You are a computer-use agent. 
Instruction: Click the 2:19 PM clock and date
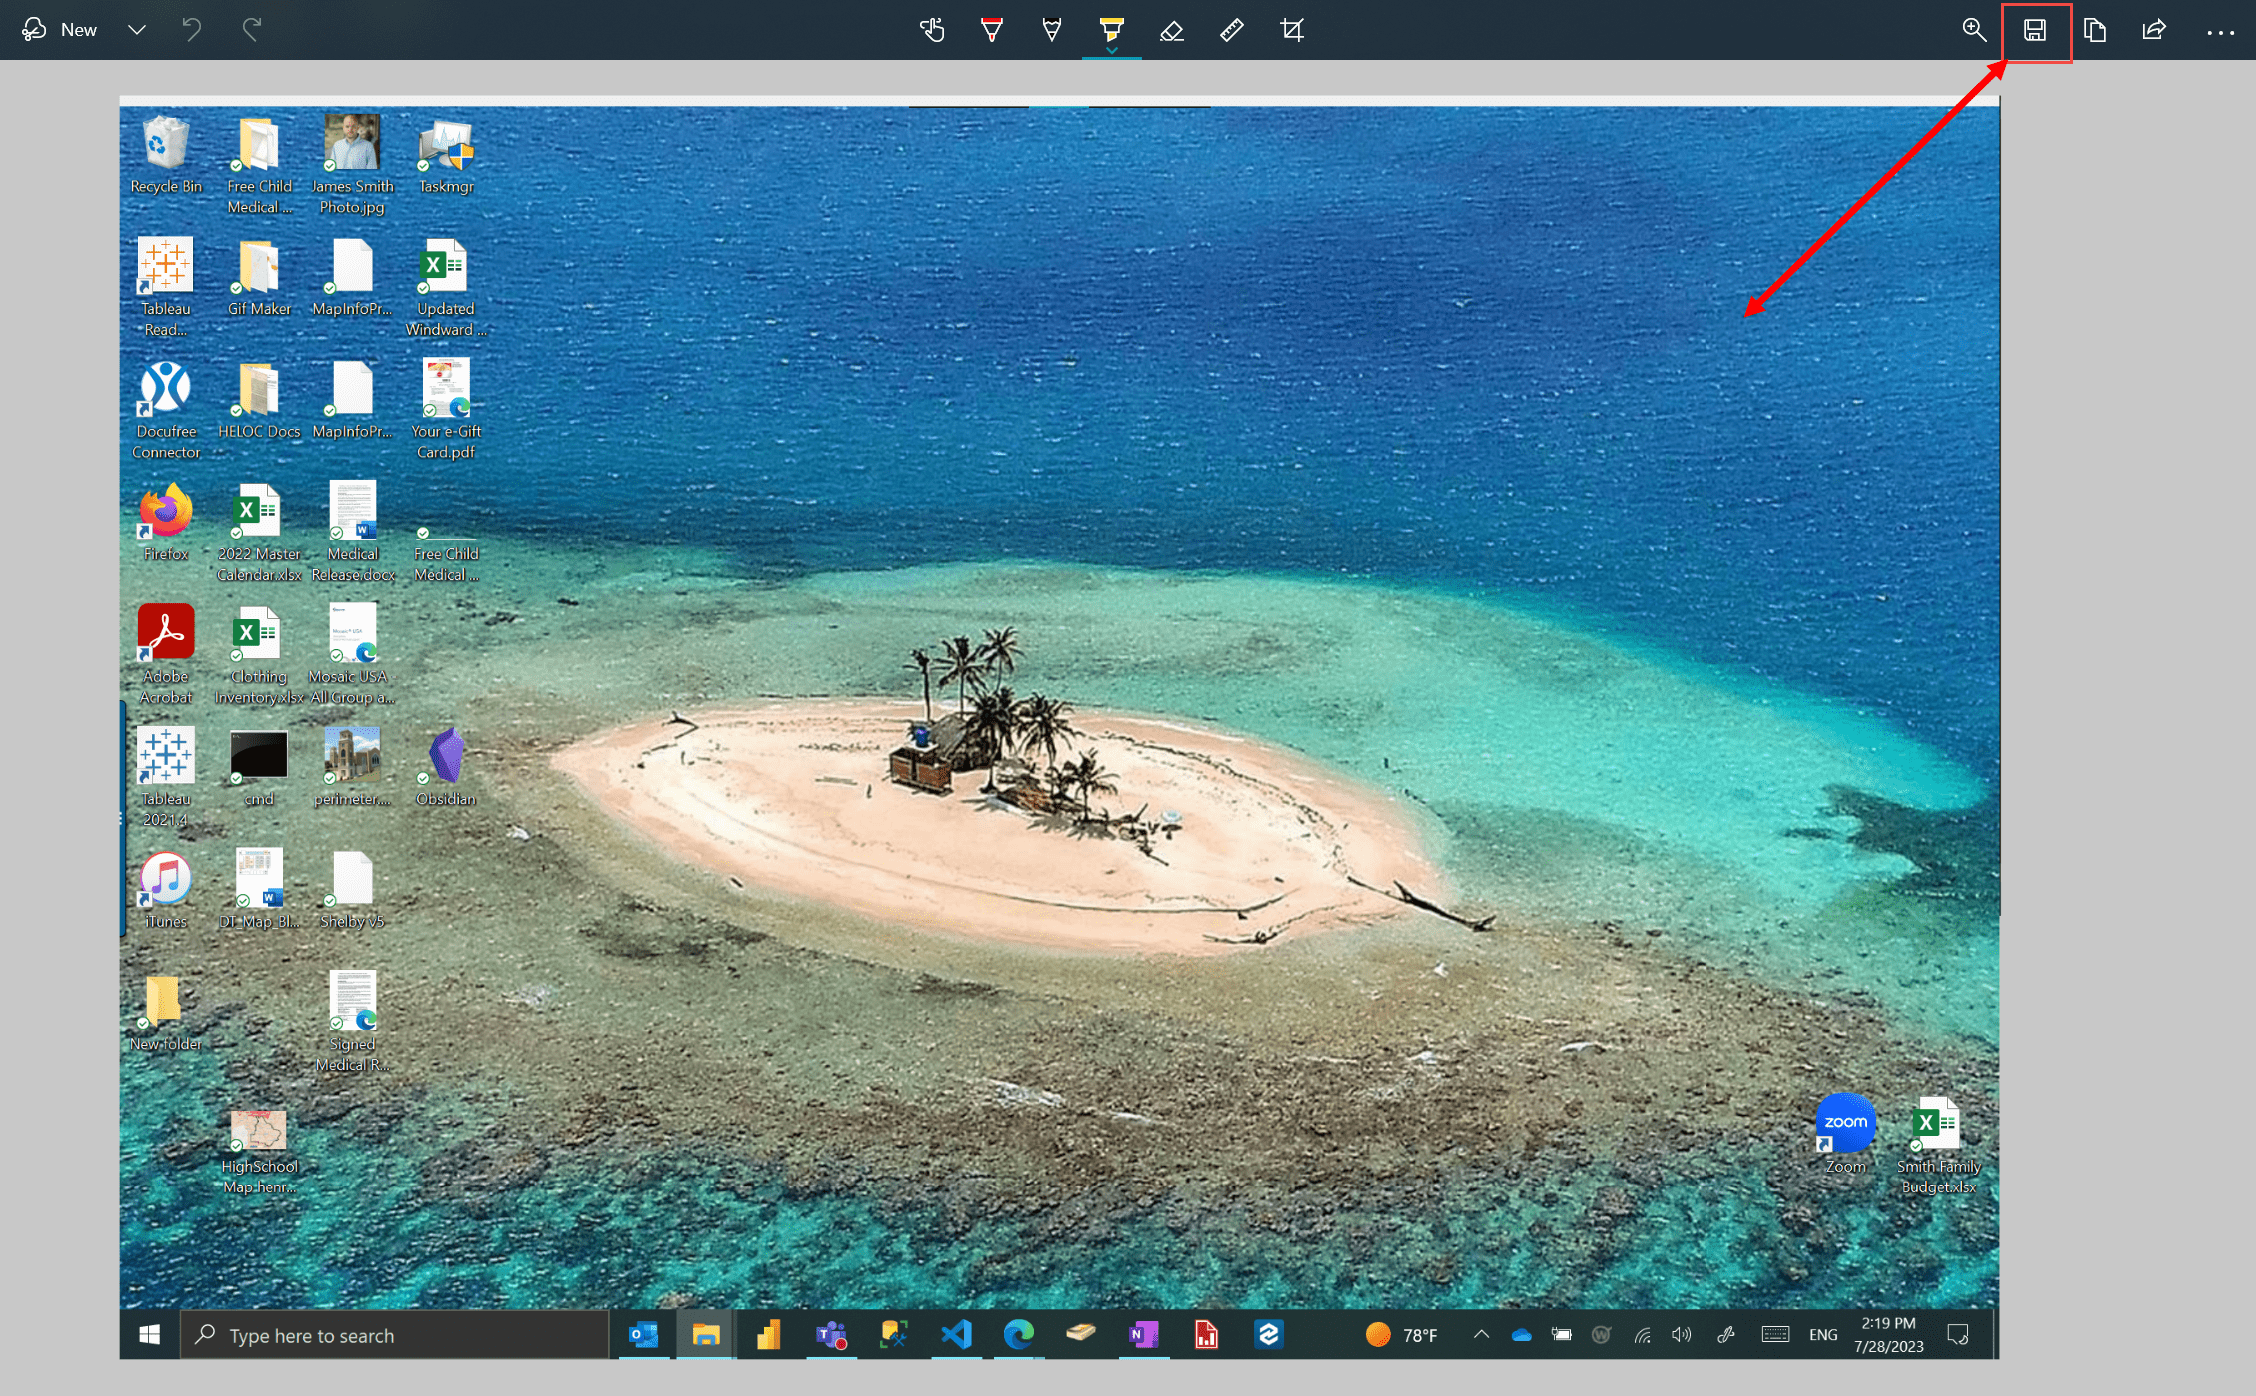1888,1335
